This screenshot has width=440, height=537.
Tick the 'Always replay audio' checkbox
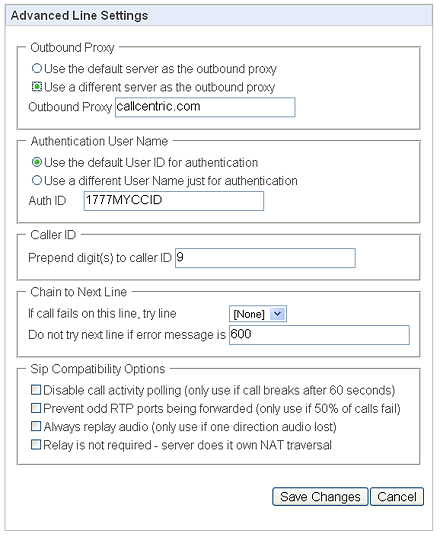tap(36, 426)
